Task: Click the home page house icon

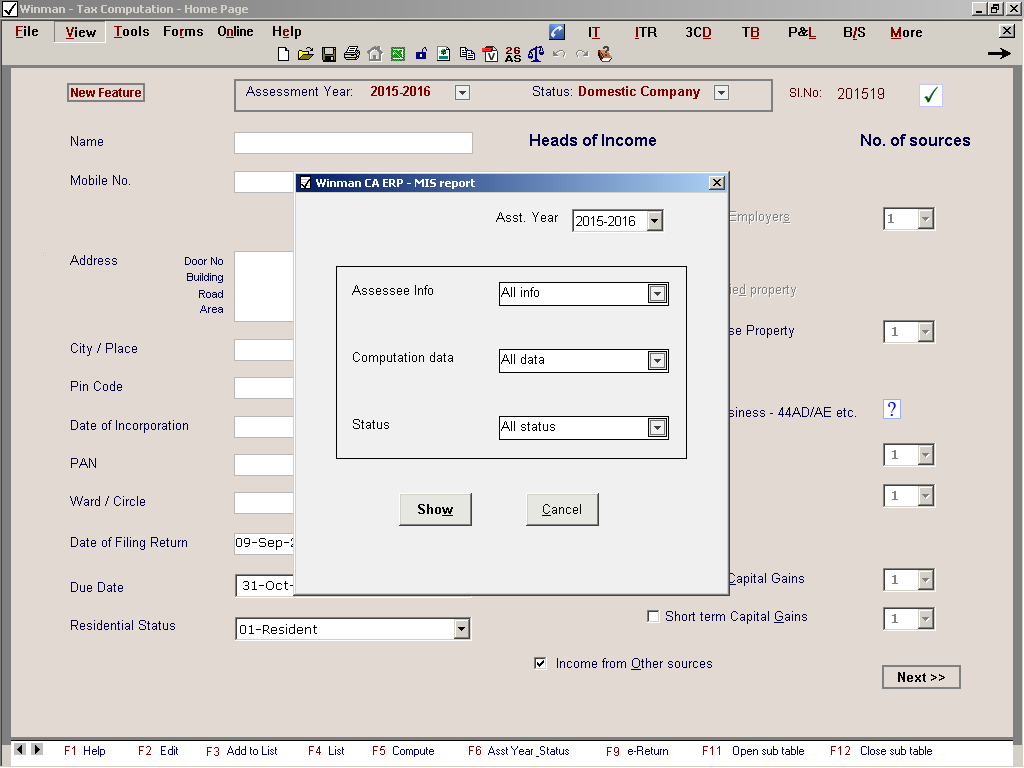Action: tap(375, 54)
